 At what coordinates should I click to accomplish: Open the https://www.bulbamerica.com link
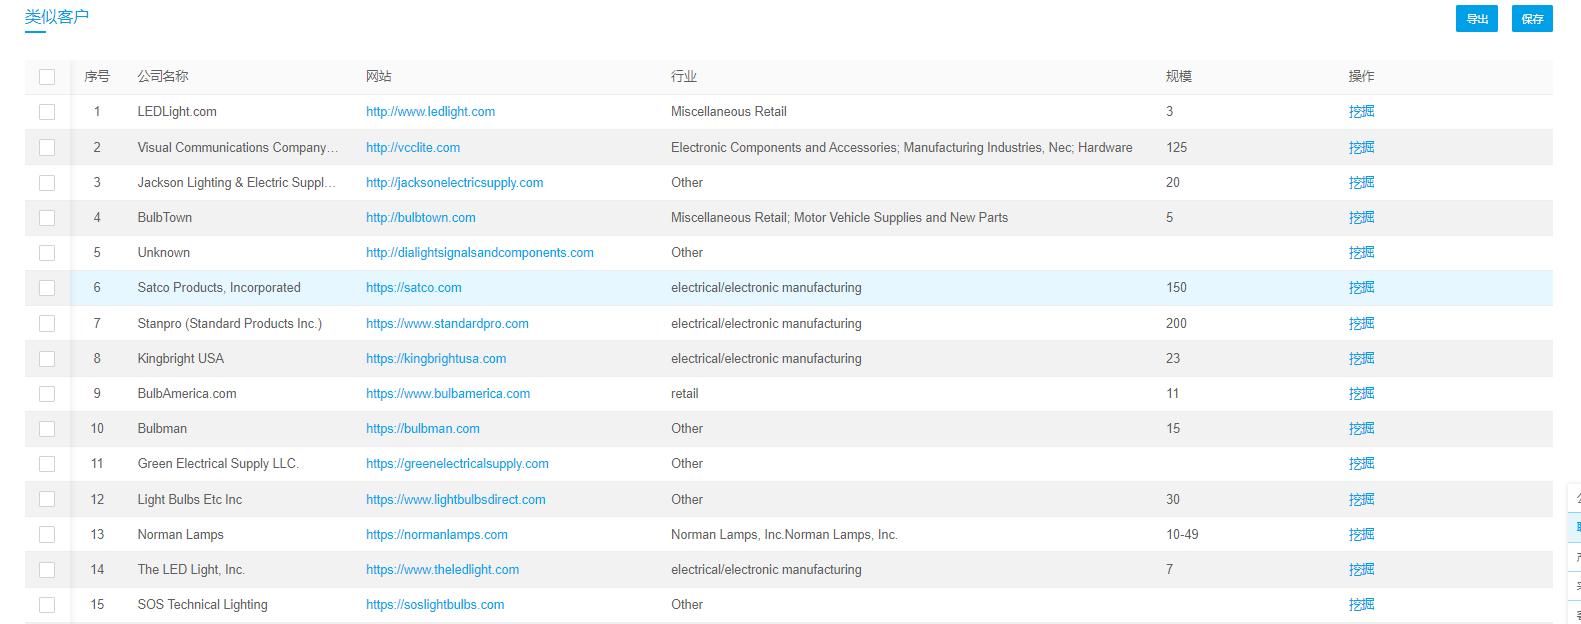[x=447, y=394]
